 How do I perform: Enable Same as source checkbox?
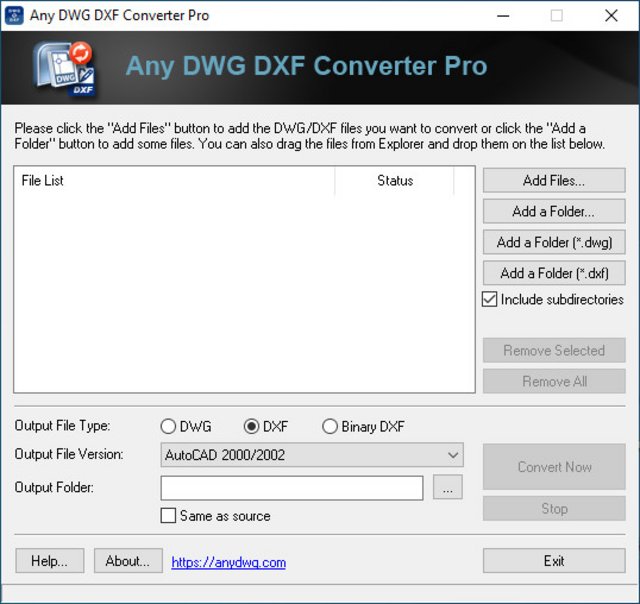pyautogui.click(x=168, y=515)
